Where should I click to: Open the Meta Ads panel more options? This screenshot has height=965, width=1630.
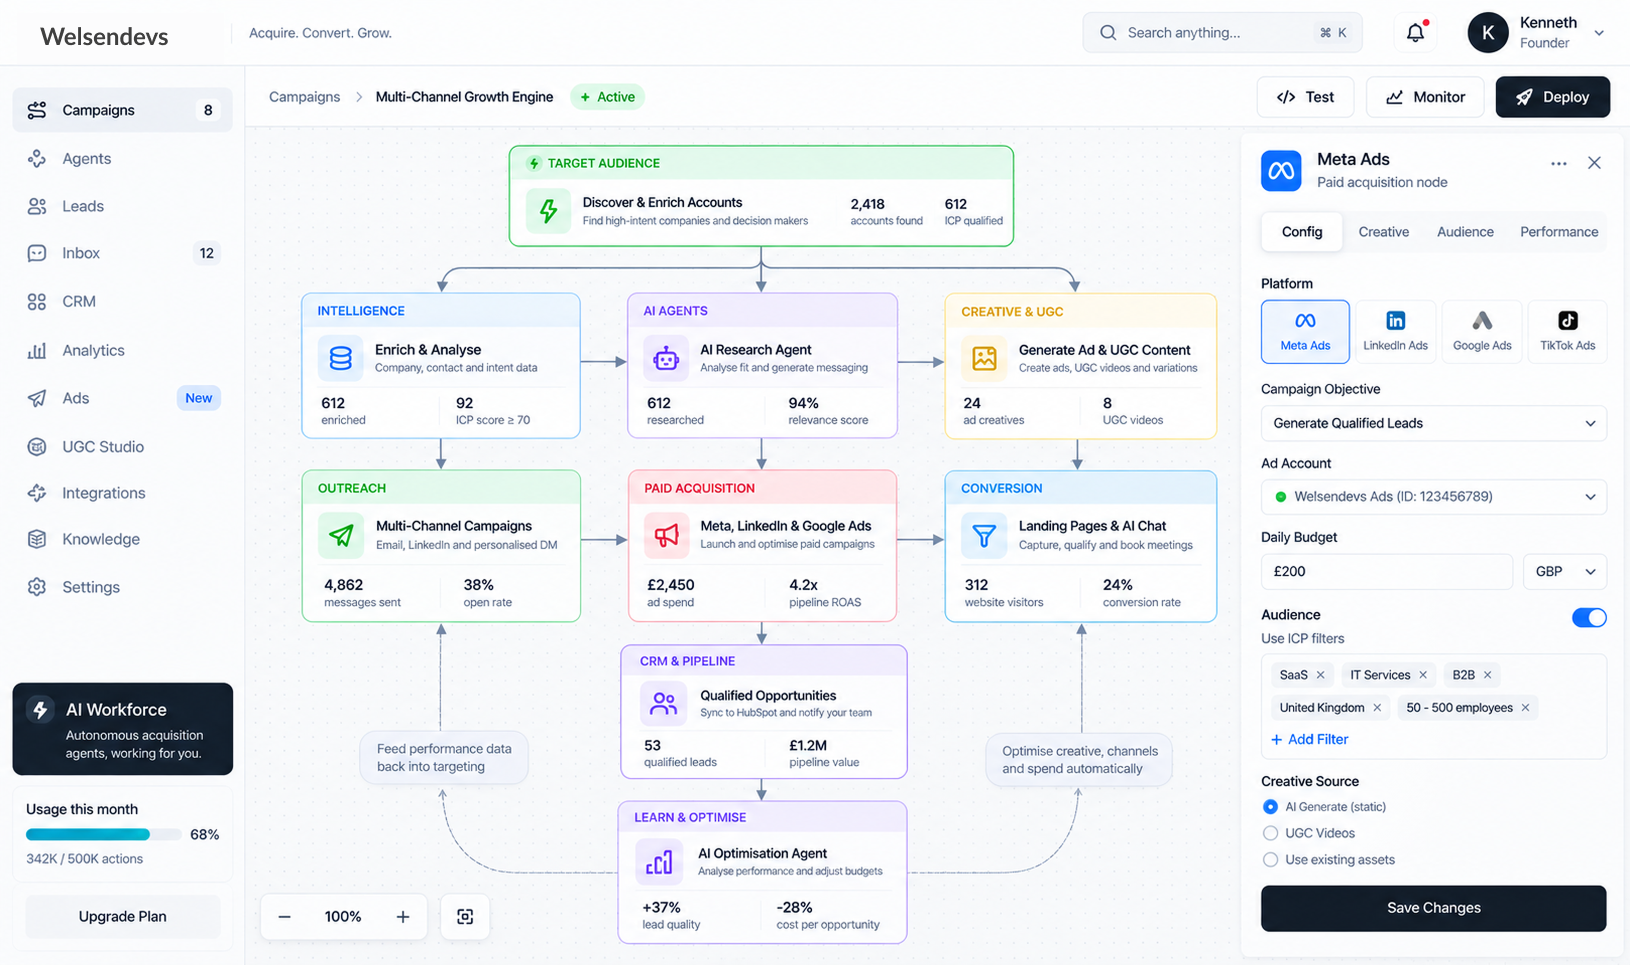[x=1558, y=163]
